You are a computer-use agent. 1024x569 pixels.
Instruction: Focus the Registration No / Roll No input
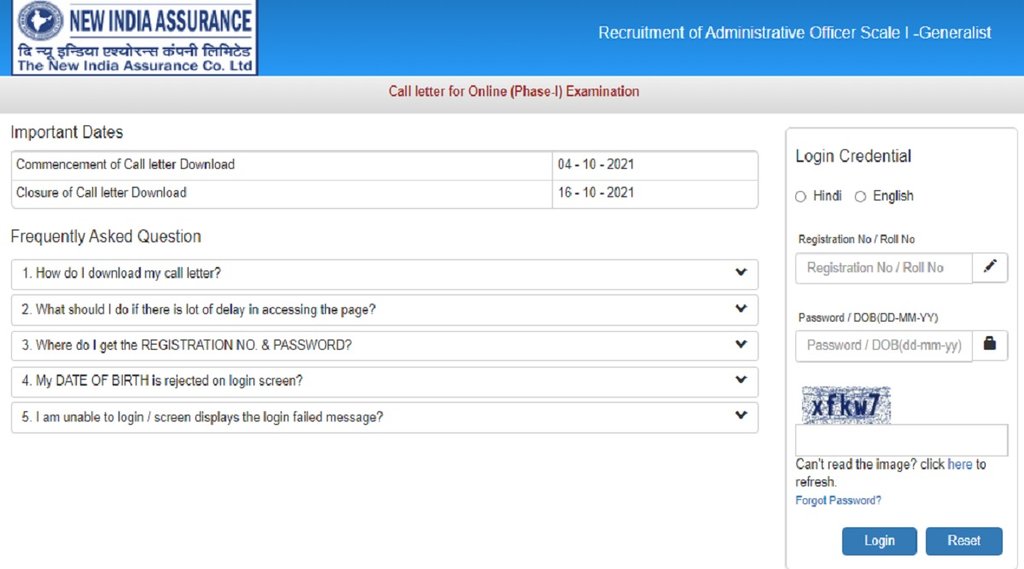click(884, 268)
